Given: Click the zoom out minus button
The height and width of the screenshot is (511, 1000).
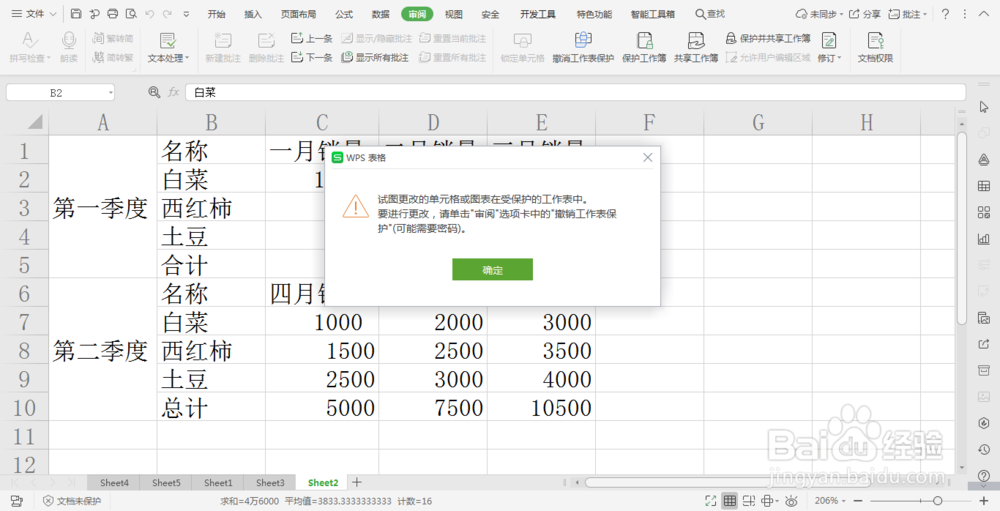Looking at the screenshot, I should click(858, 501).
